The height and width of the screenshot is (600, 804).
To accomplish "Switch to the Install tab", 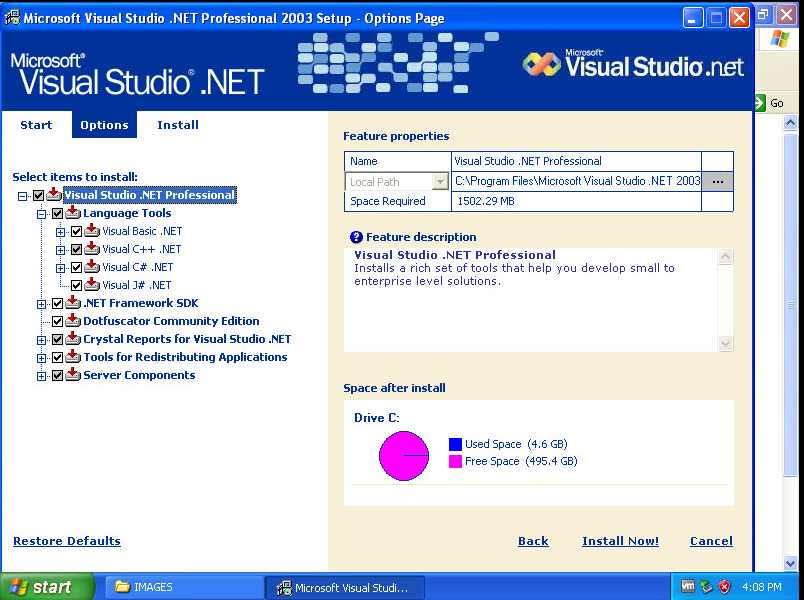I will [178, 125].
